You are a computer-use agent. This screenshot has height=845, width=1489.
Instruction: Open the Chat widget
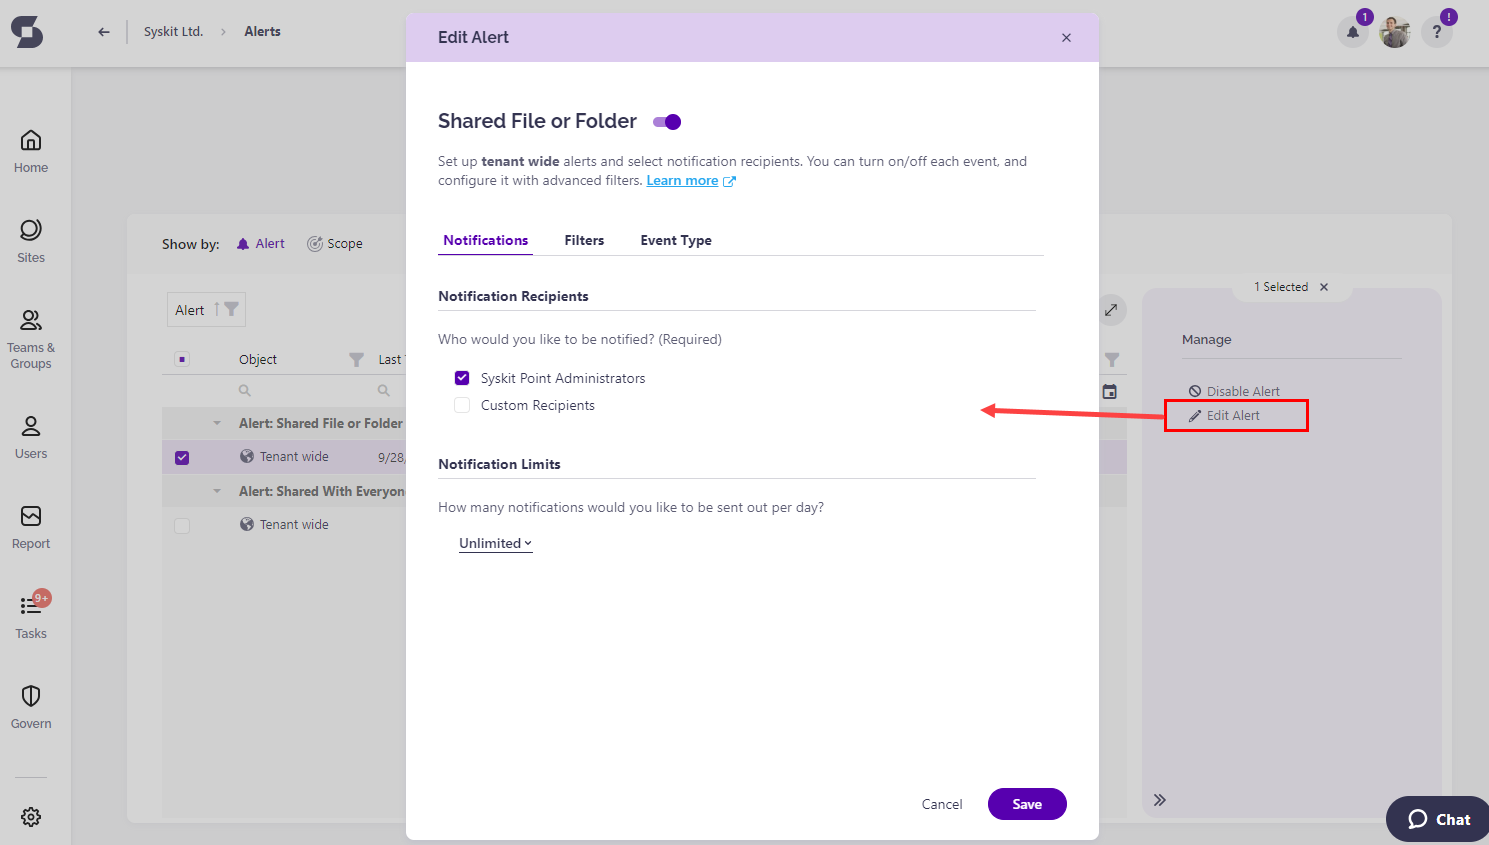[1438, 819]
